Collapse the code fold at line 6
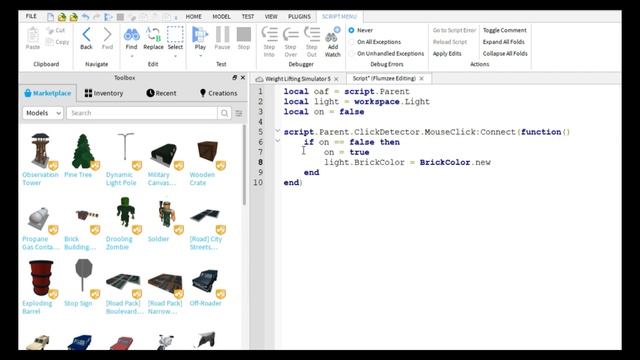The height and width of the screenshot is (360, 640). [x=278, y=141]
